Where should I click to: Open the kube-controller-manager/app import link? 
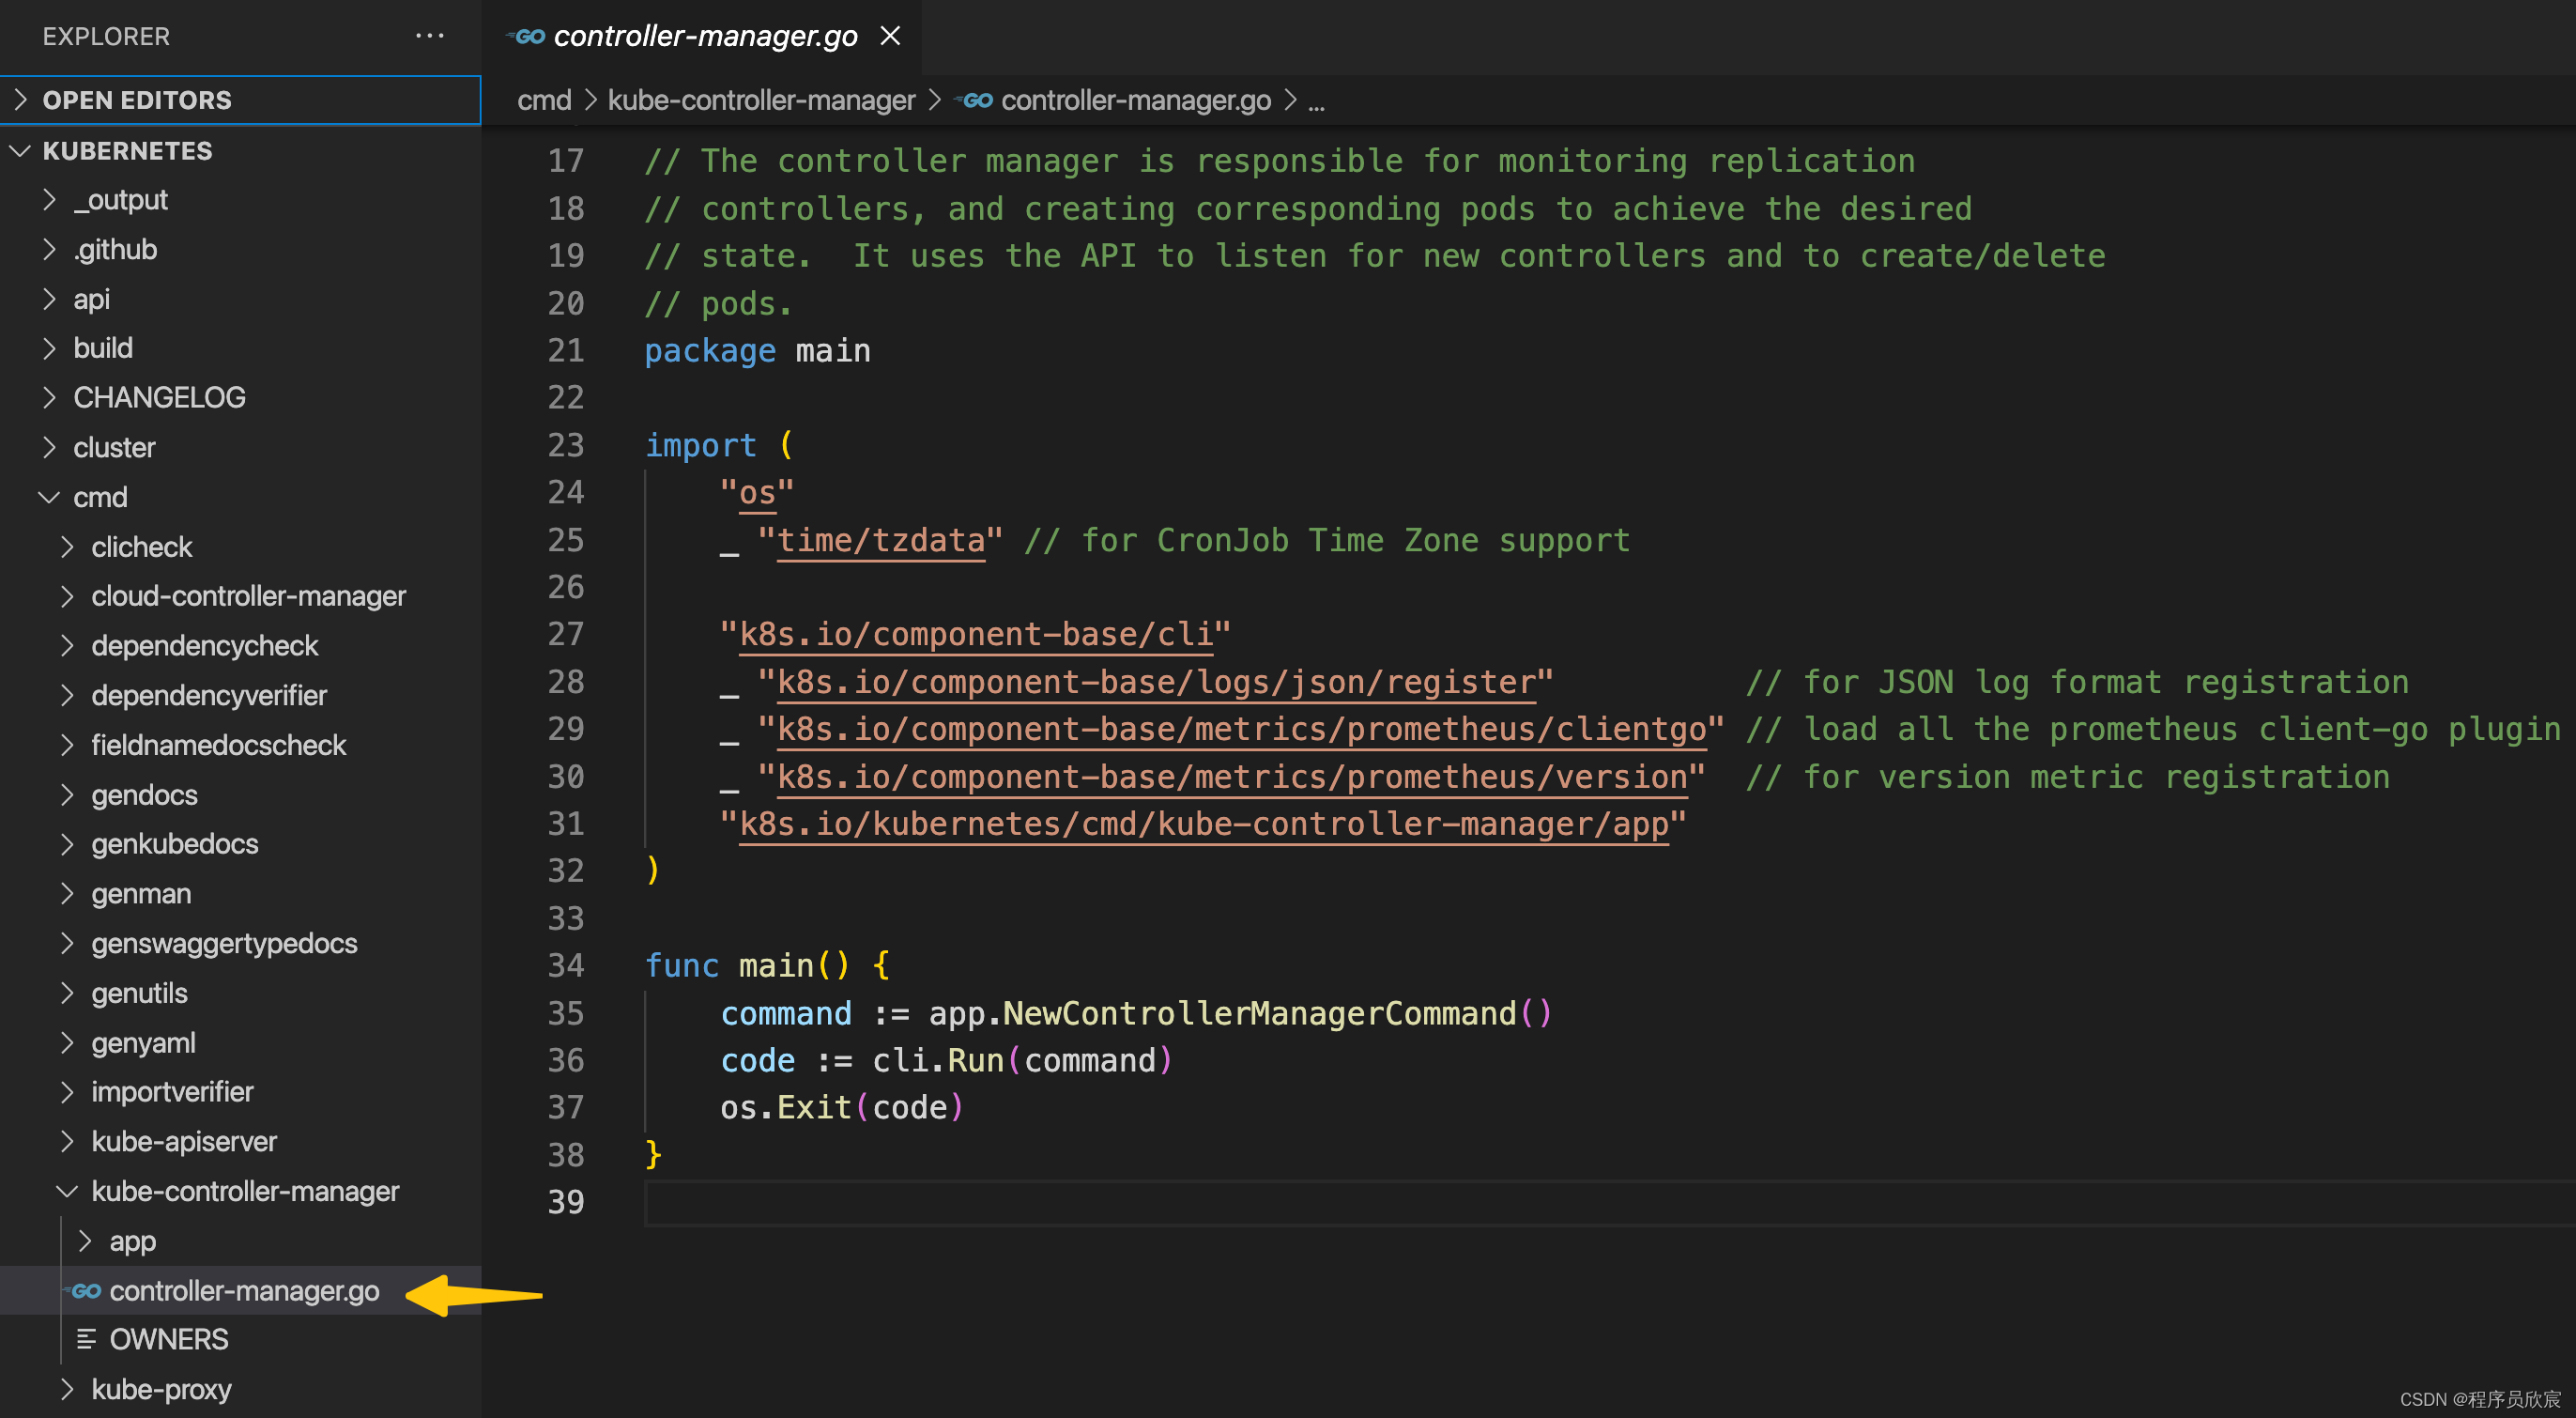click(x=1204, y=825)
